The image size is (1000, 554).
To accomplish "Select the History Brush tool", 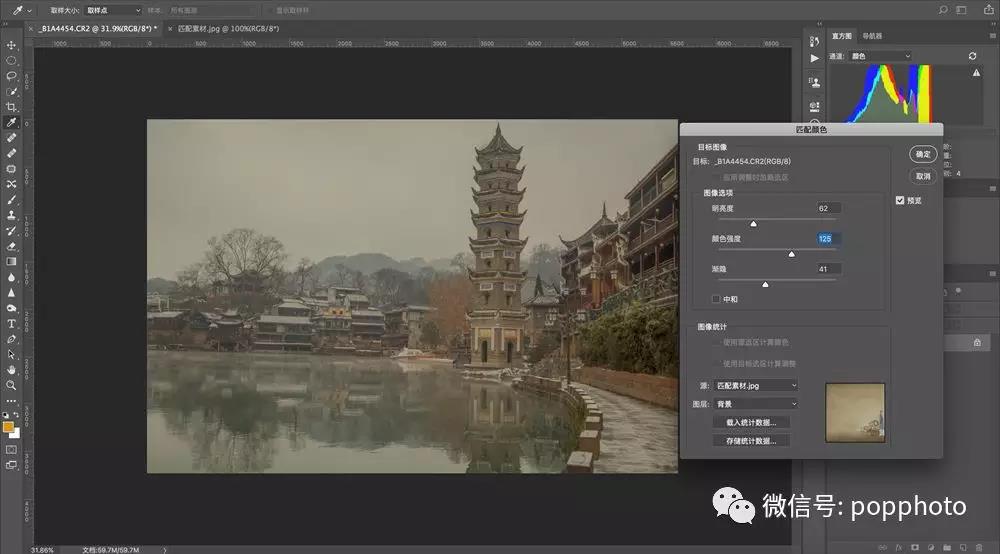I will [11, 231].
